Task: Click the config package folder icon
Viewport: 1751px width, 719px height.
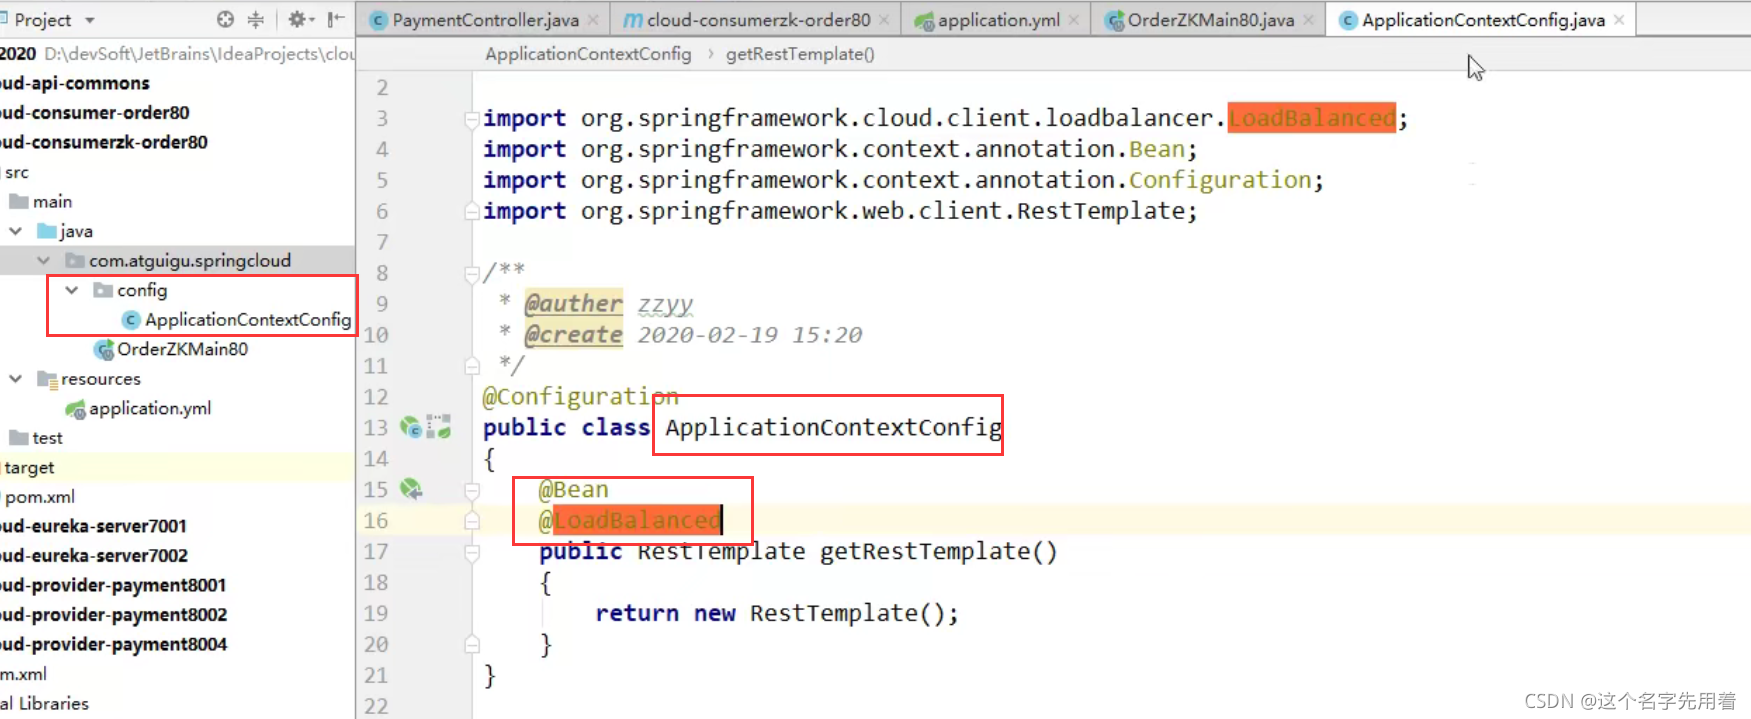Action: pyautogui.click(x=103, y=290)
